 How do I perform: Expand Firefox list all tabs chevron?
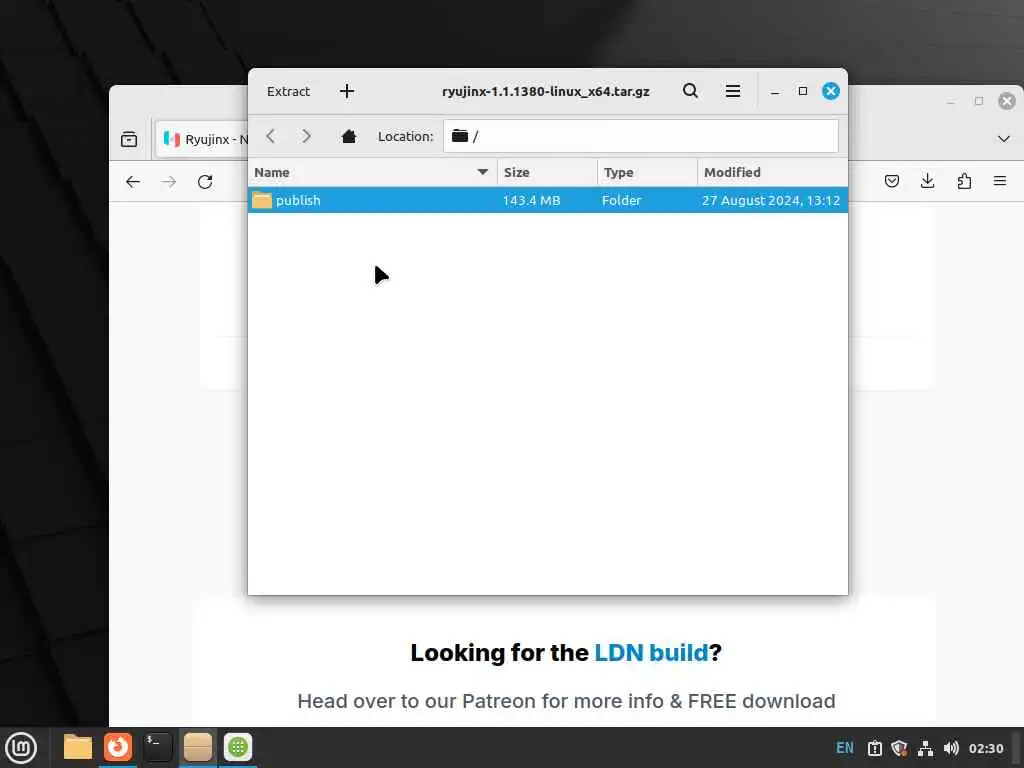[x=1004, y=138]
